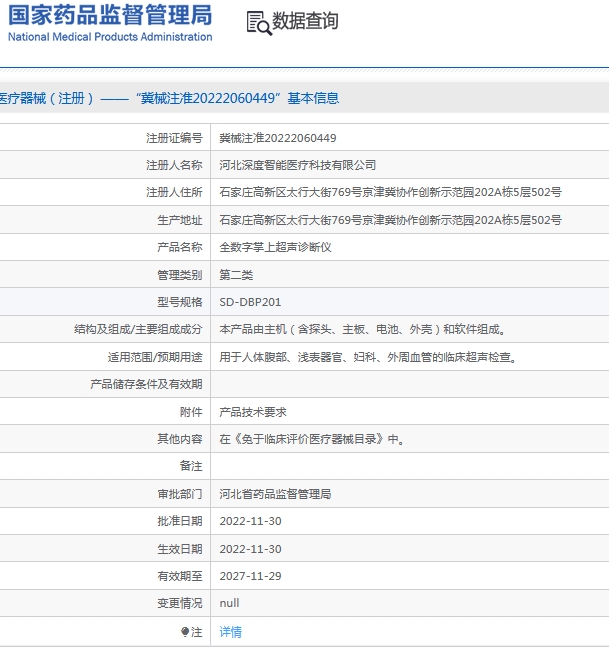Viewport: 609px width, 650px height.
Task: Click the 适用范围/预期用途 label
Action: (155, 357)
